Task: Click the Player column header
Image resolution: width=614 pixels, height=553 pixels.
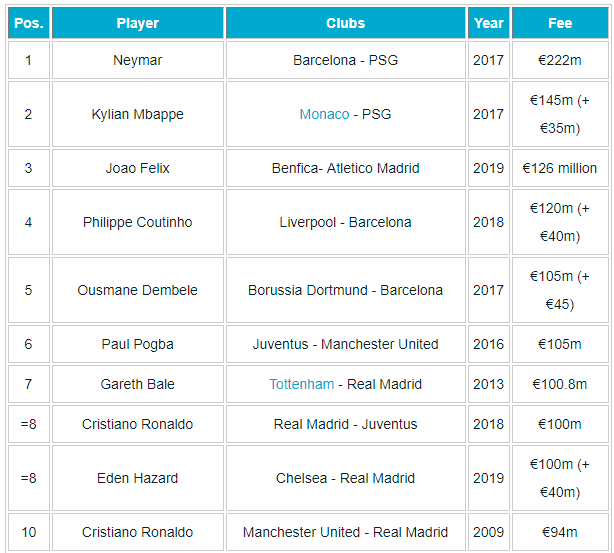Action: (x=137, y=23)
